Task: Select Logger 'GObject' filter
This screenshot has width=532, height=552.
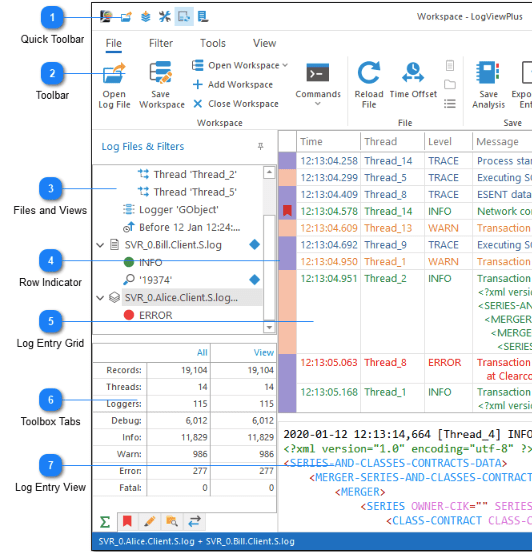Action: point(170,209)
